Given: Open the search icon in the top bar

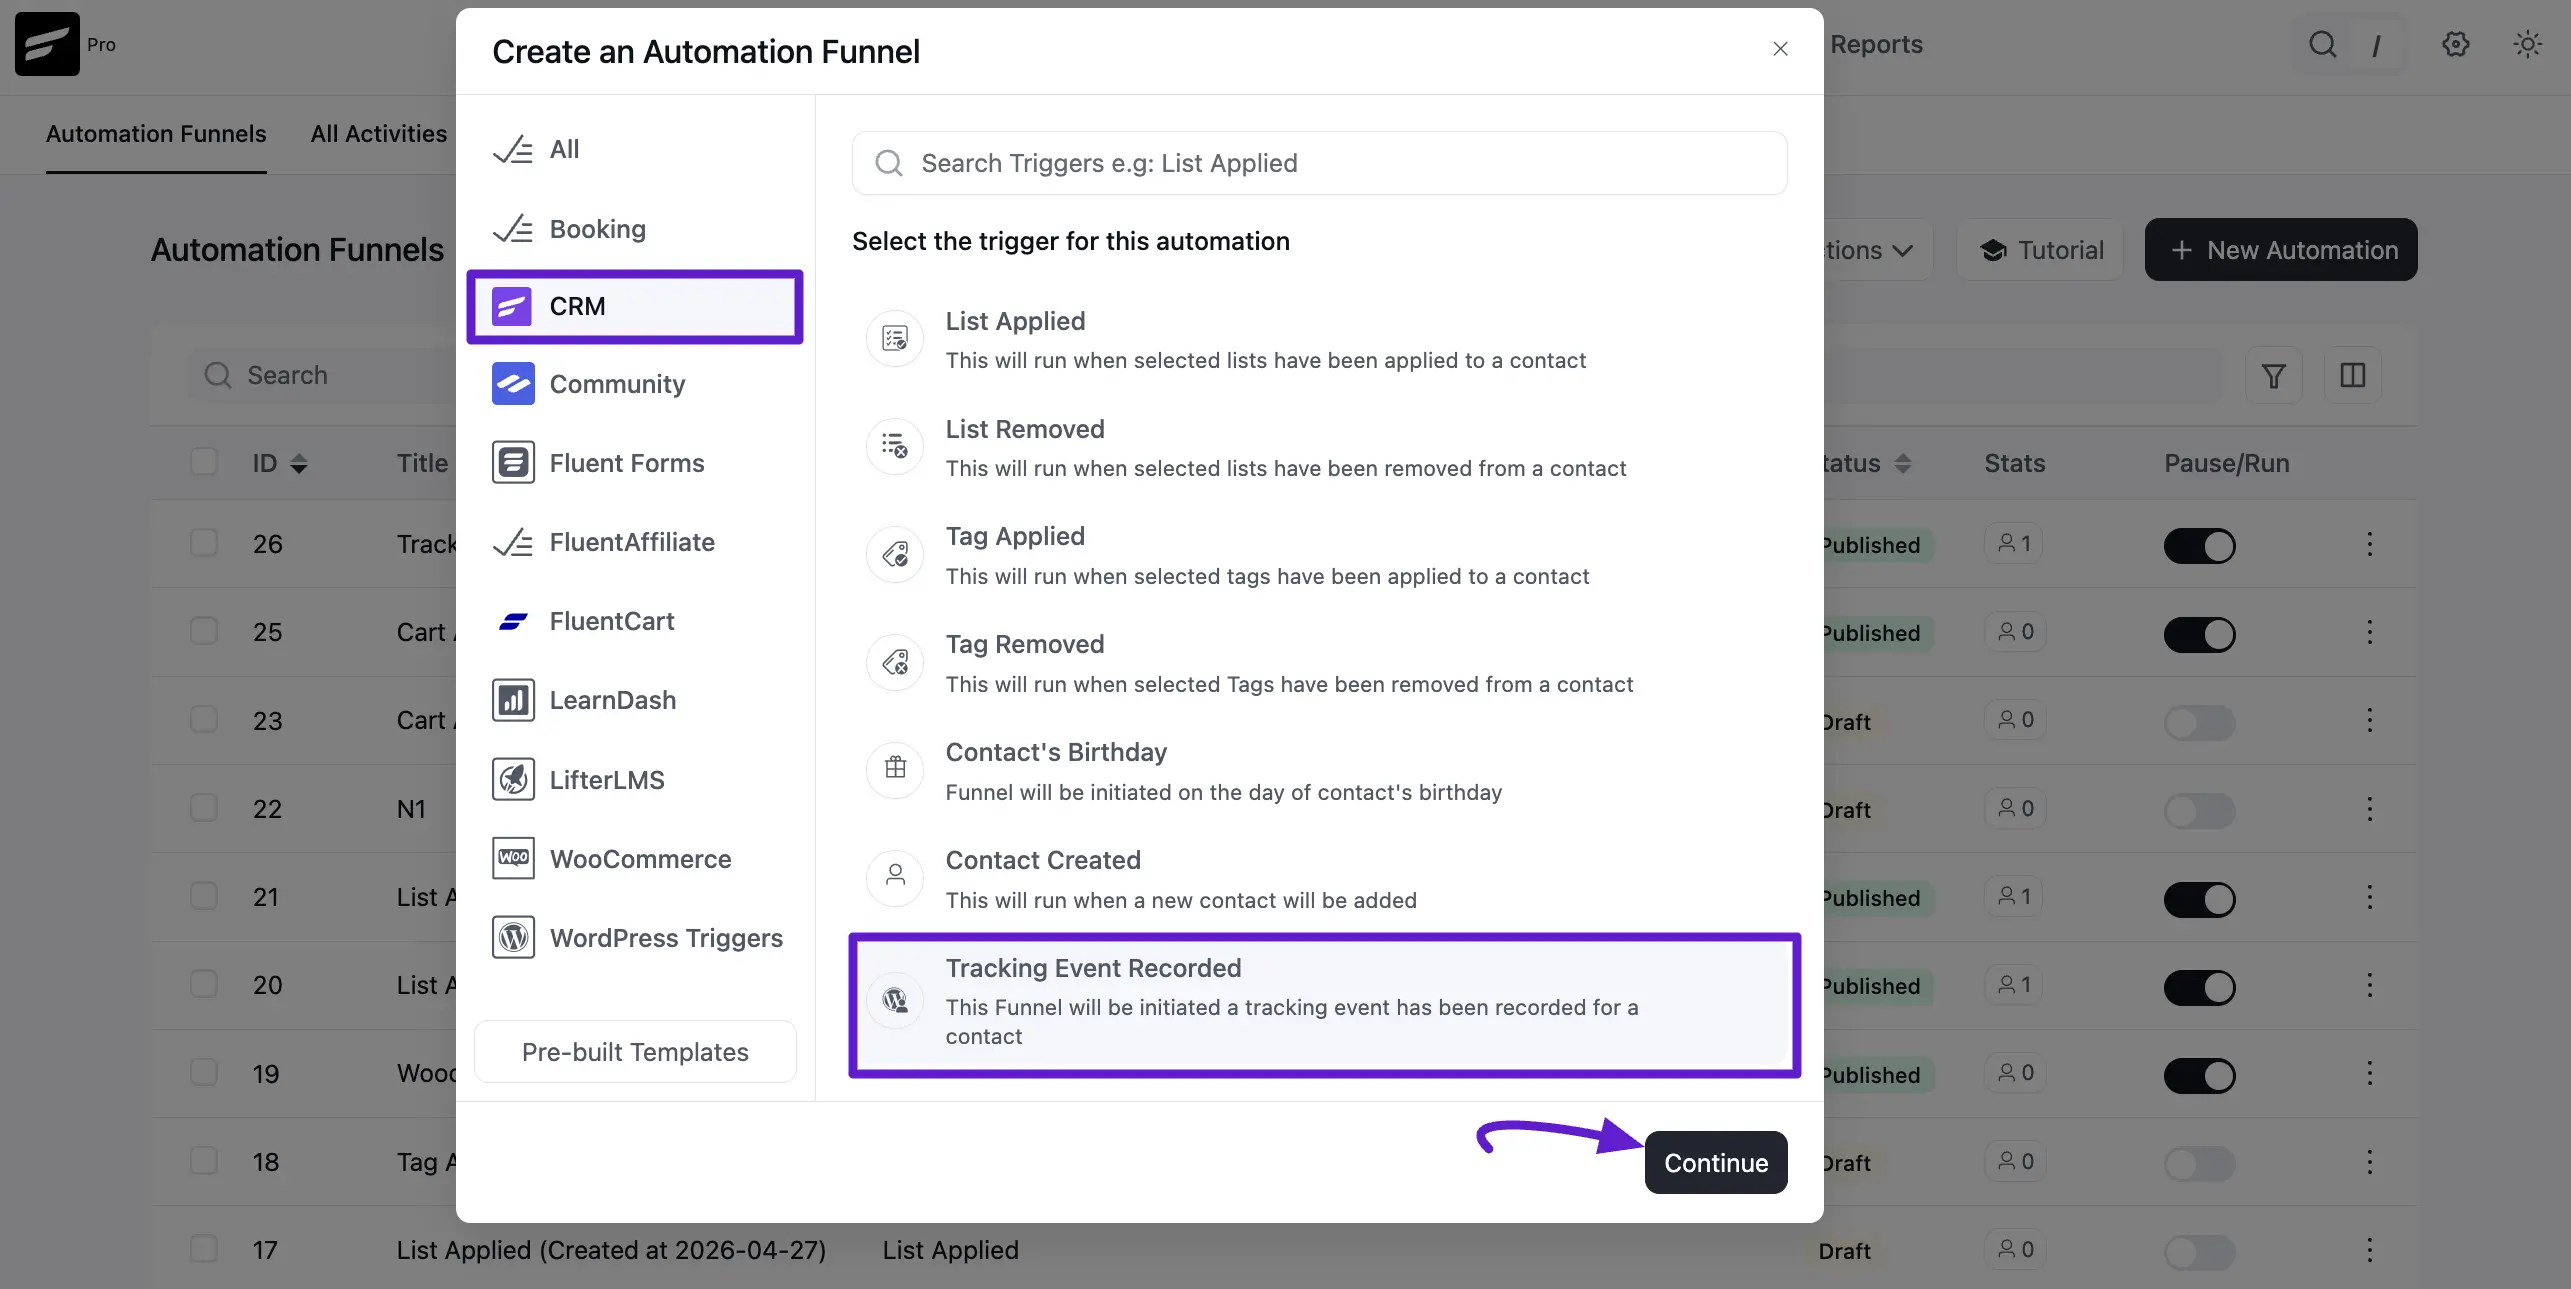Looking at the screenshot, I should point(2322,44).
